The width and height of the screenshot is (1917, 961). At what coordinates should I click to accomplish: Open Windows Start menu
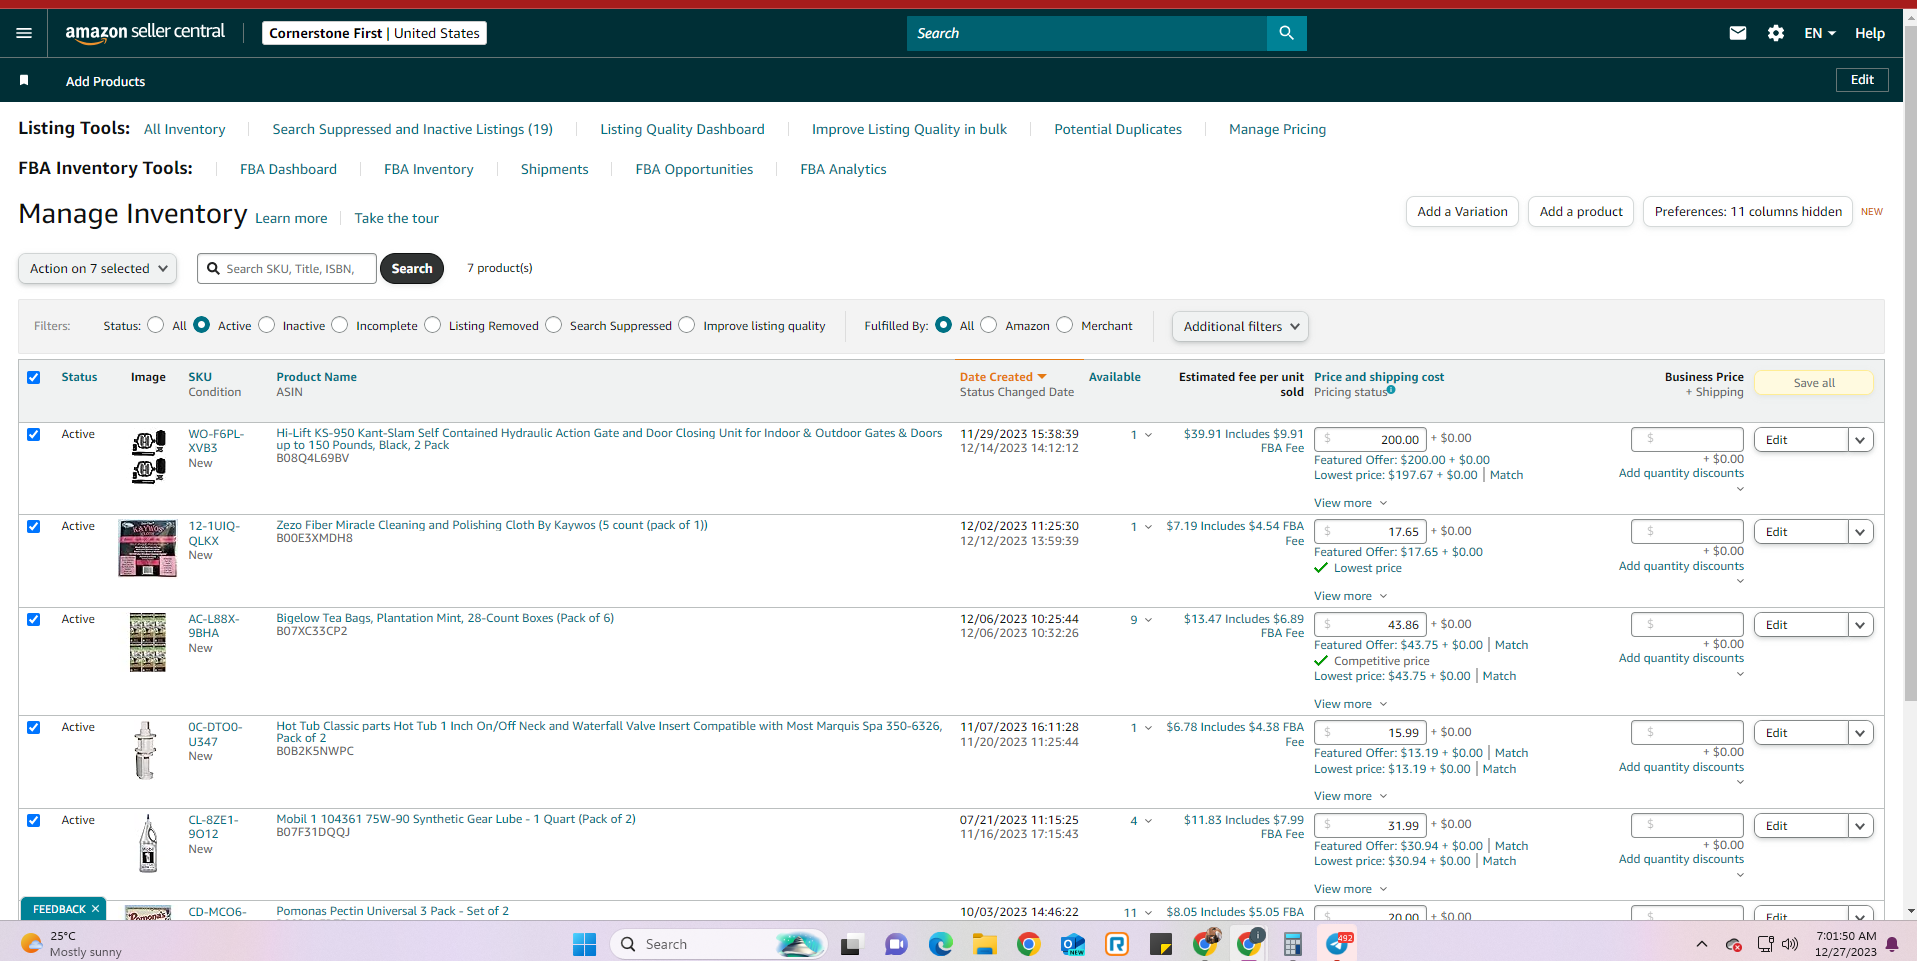(584, 944)
